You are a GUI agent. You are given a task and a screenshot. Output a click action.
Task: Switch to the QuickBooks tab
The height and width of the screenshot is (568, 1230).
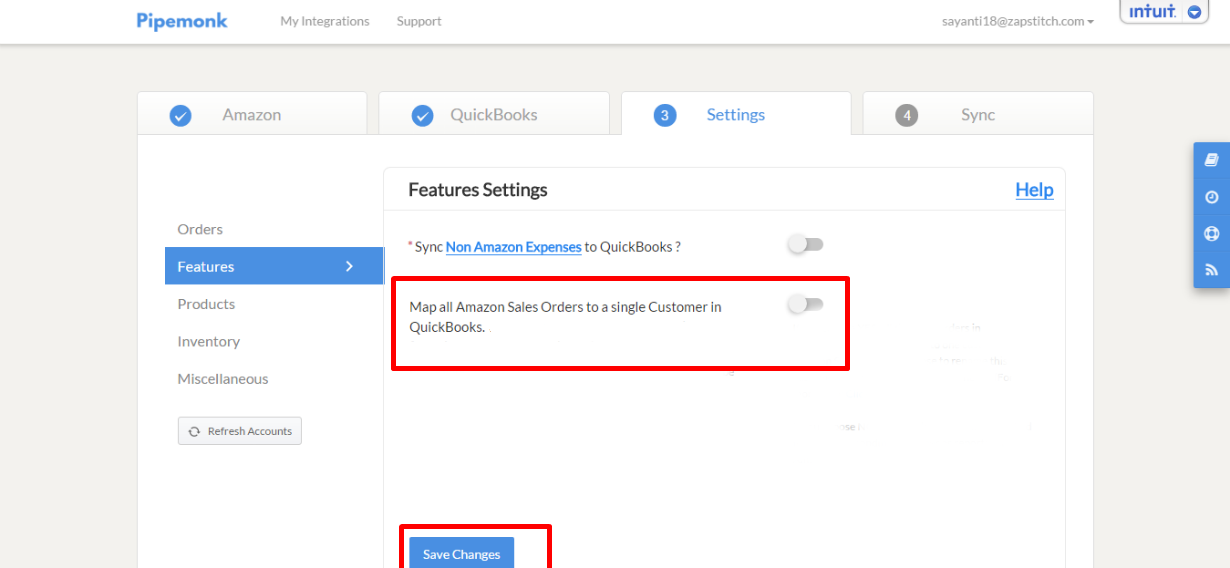(x=494, y=113)
